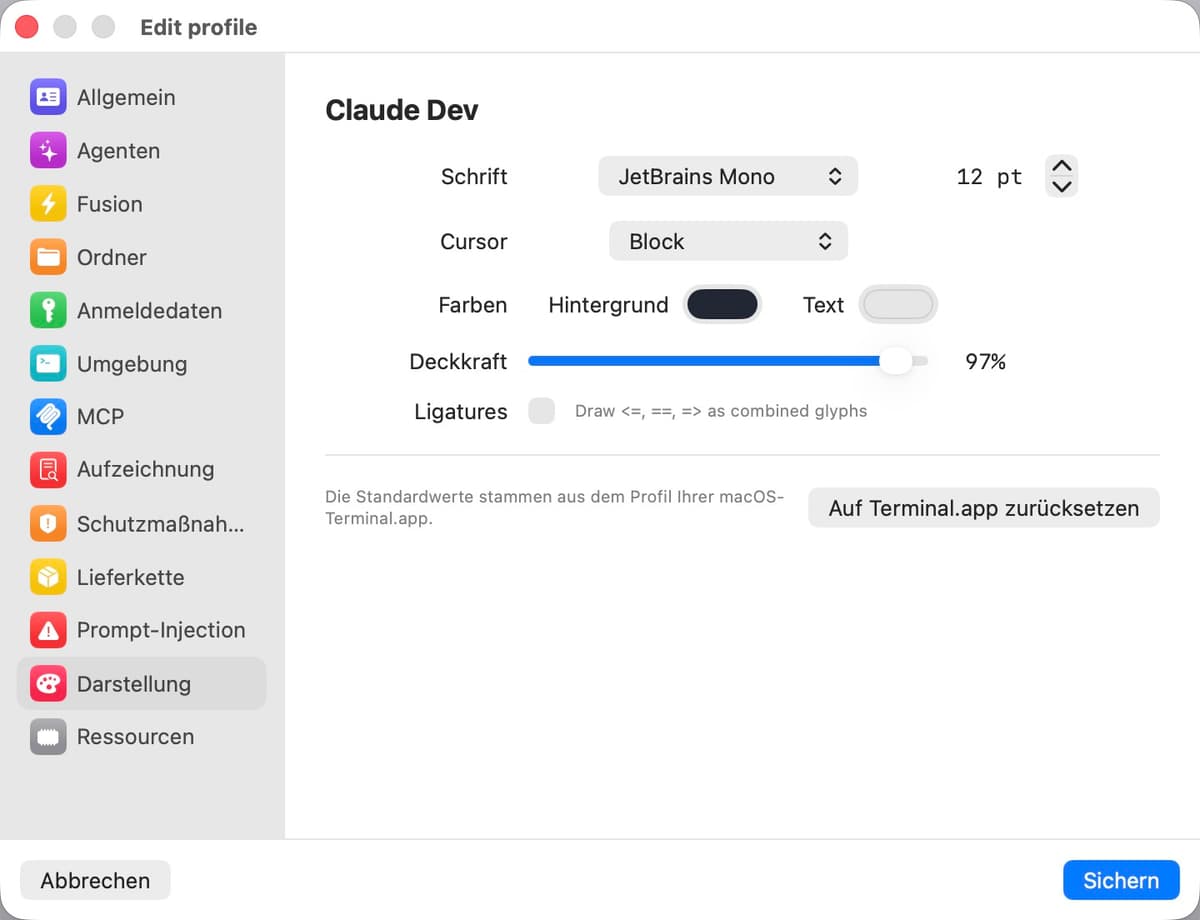Select the Agenten sparkle icon
The width and height of the screenshot is (1200, 920).
(x=48, y=151)
